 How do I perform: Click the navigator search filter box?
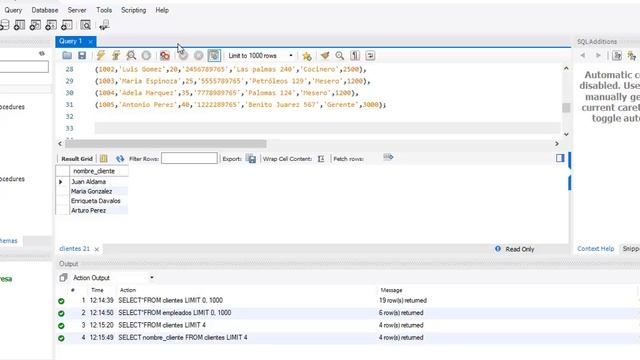coord(24,67)
